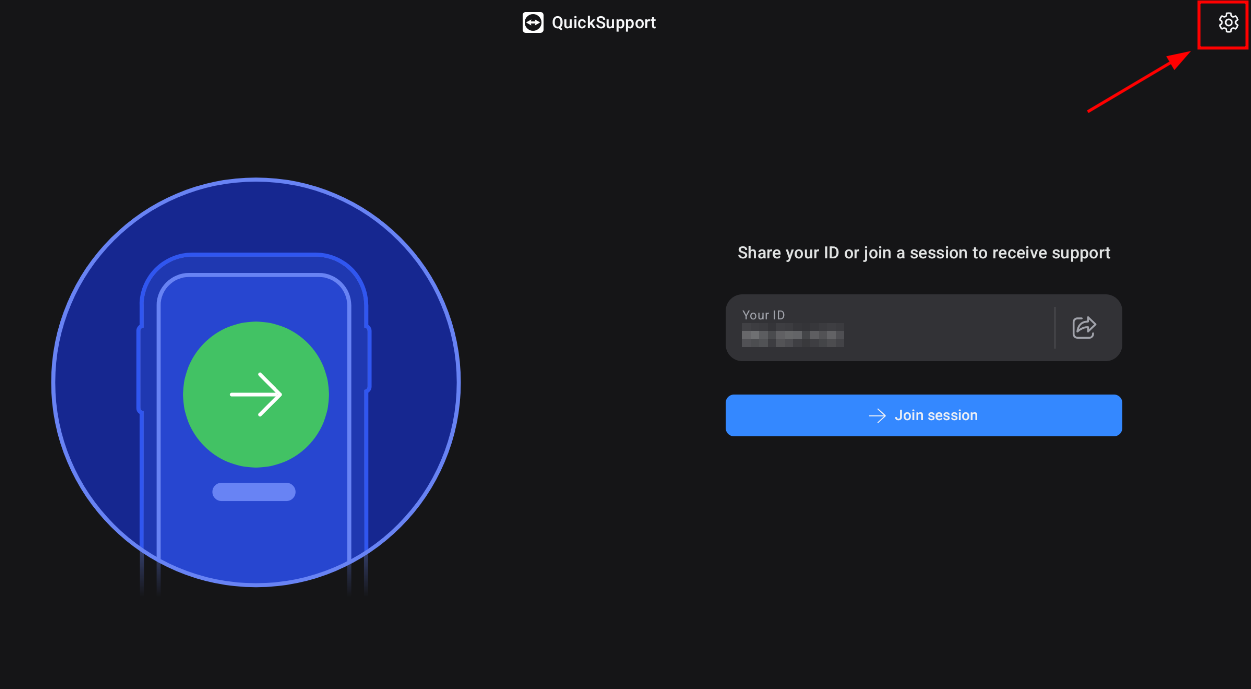Screen dimensions: 1251x689
Task: Click the TeamViewer logo in header
Action: point(533,23)
